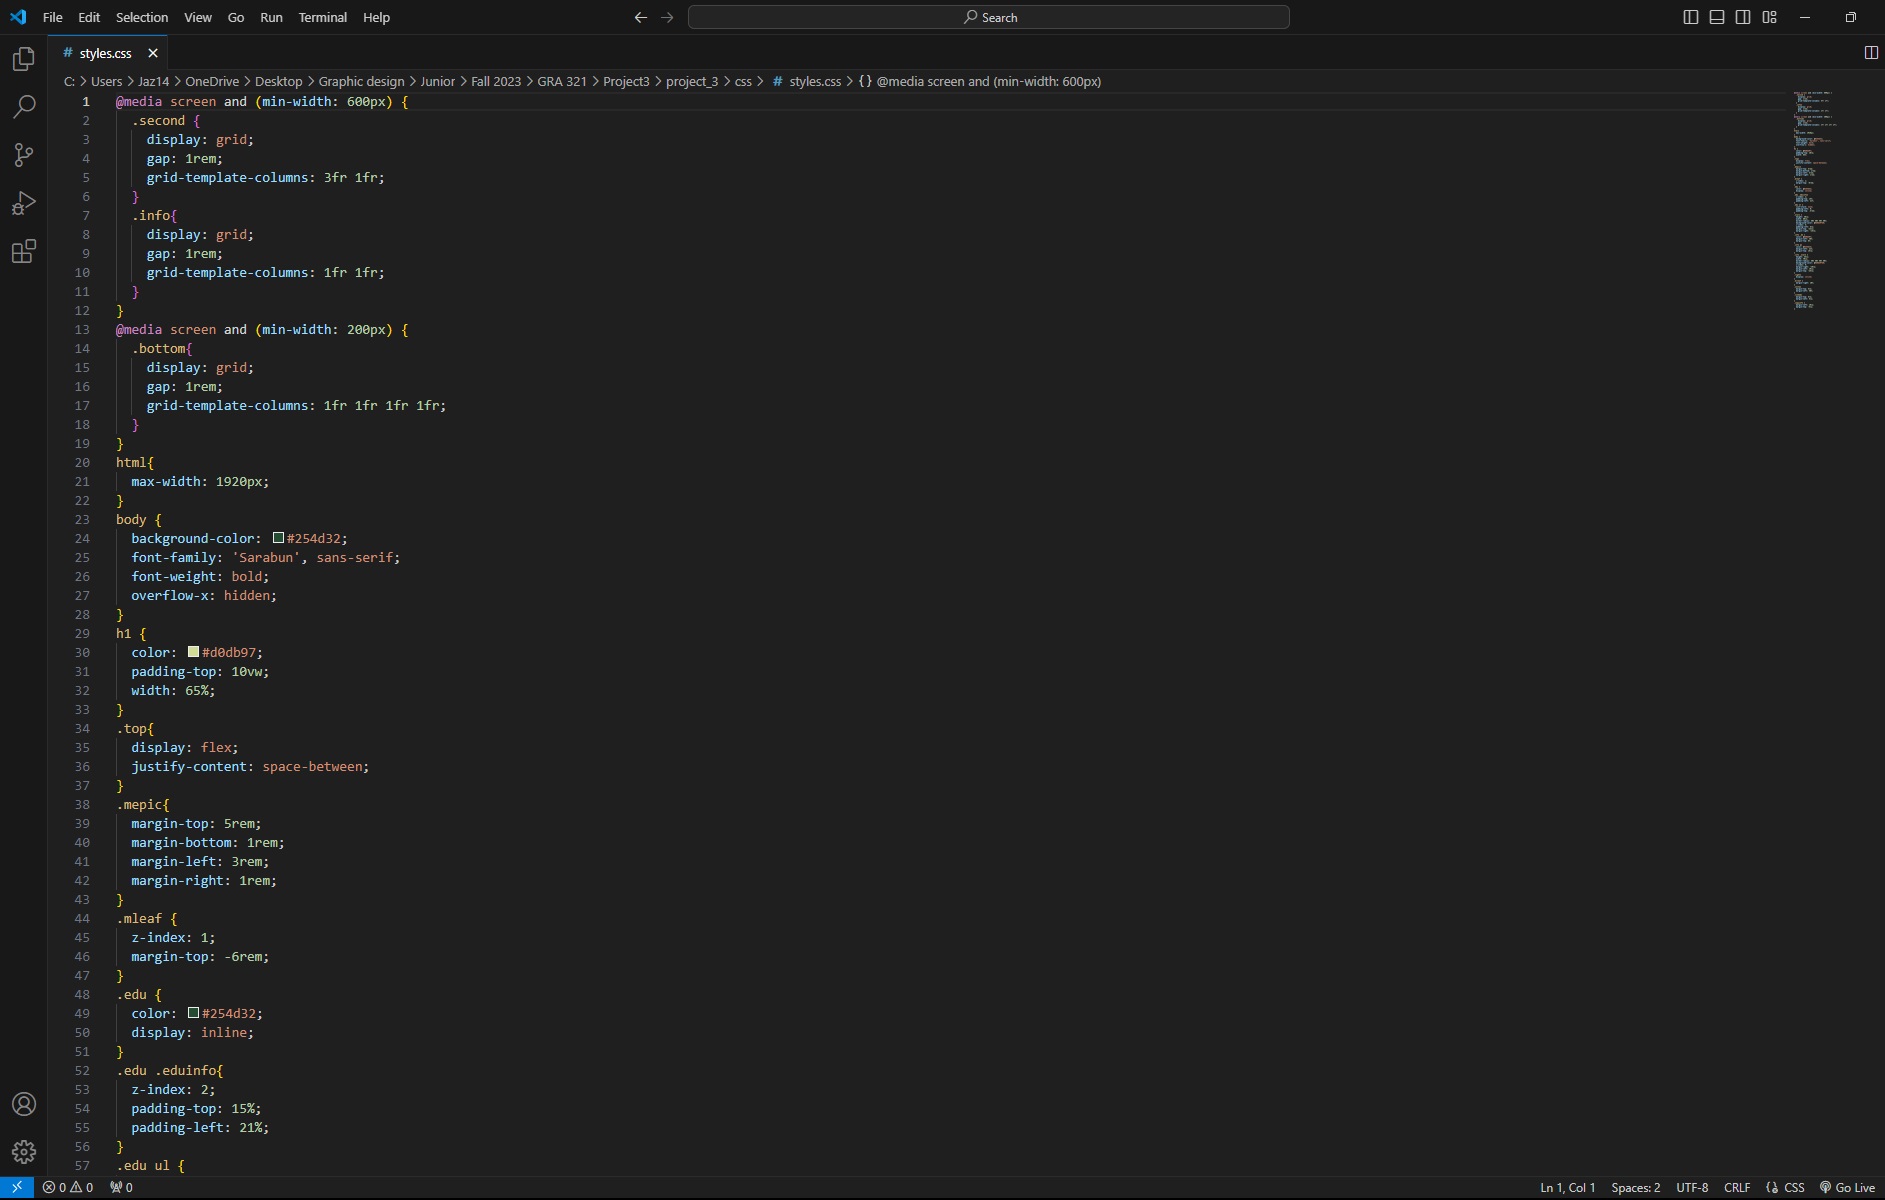Toggle the Primary Side Bar layout button
Screen dimensions: 1885x1200
(1691, 17)
